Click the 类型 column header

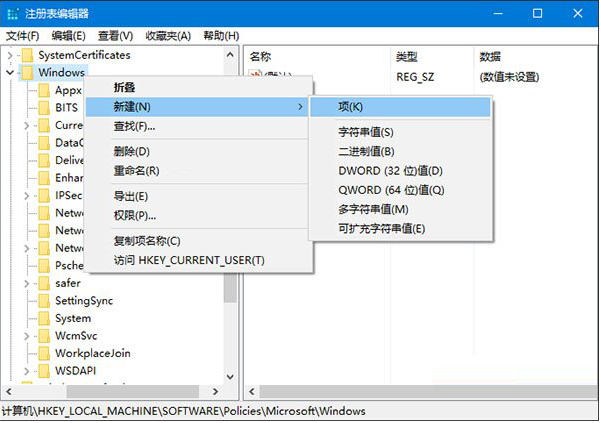coord(406,56)
